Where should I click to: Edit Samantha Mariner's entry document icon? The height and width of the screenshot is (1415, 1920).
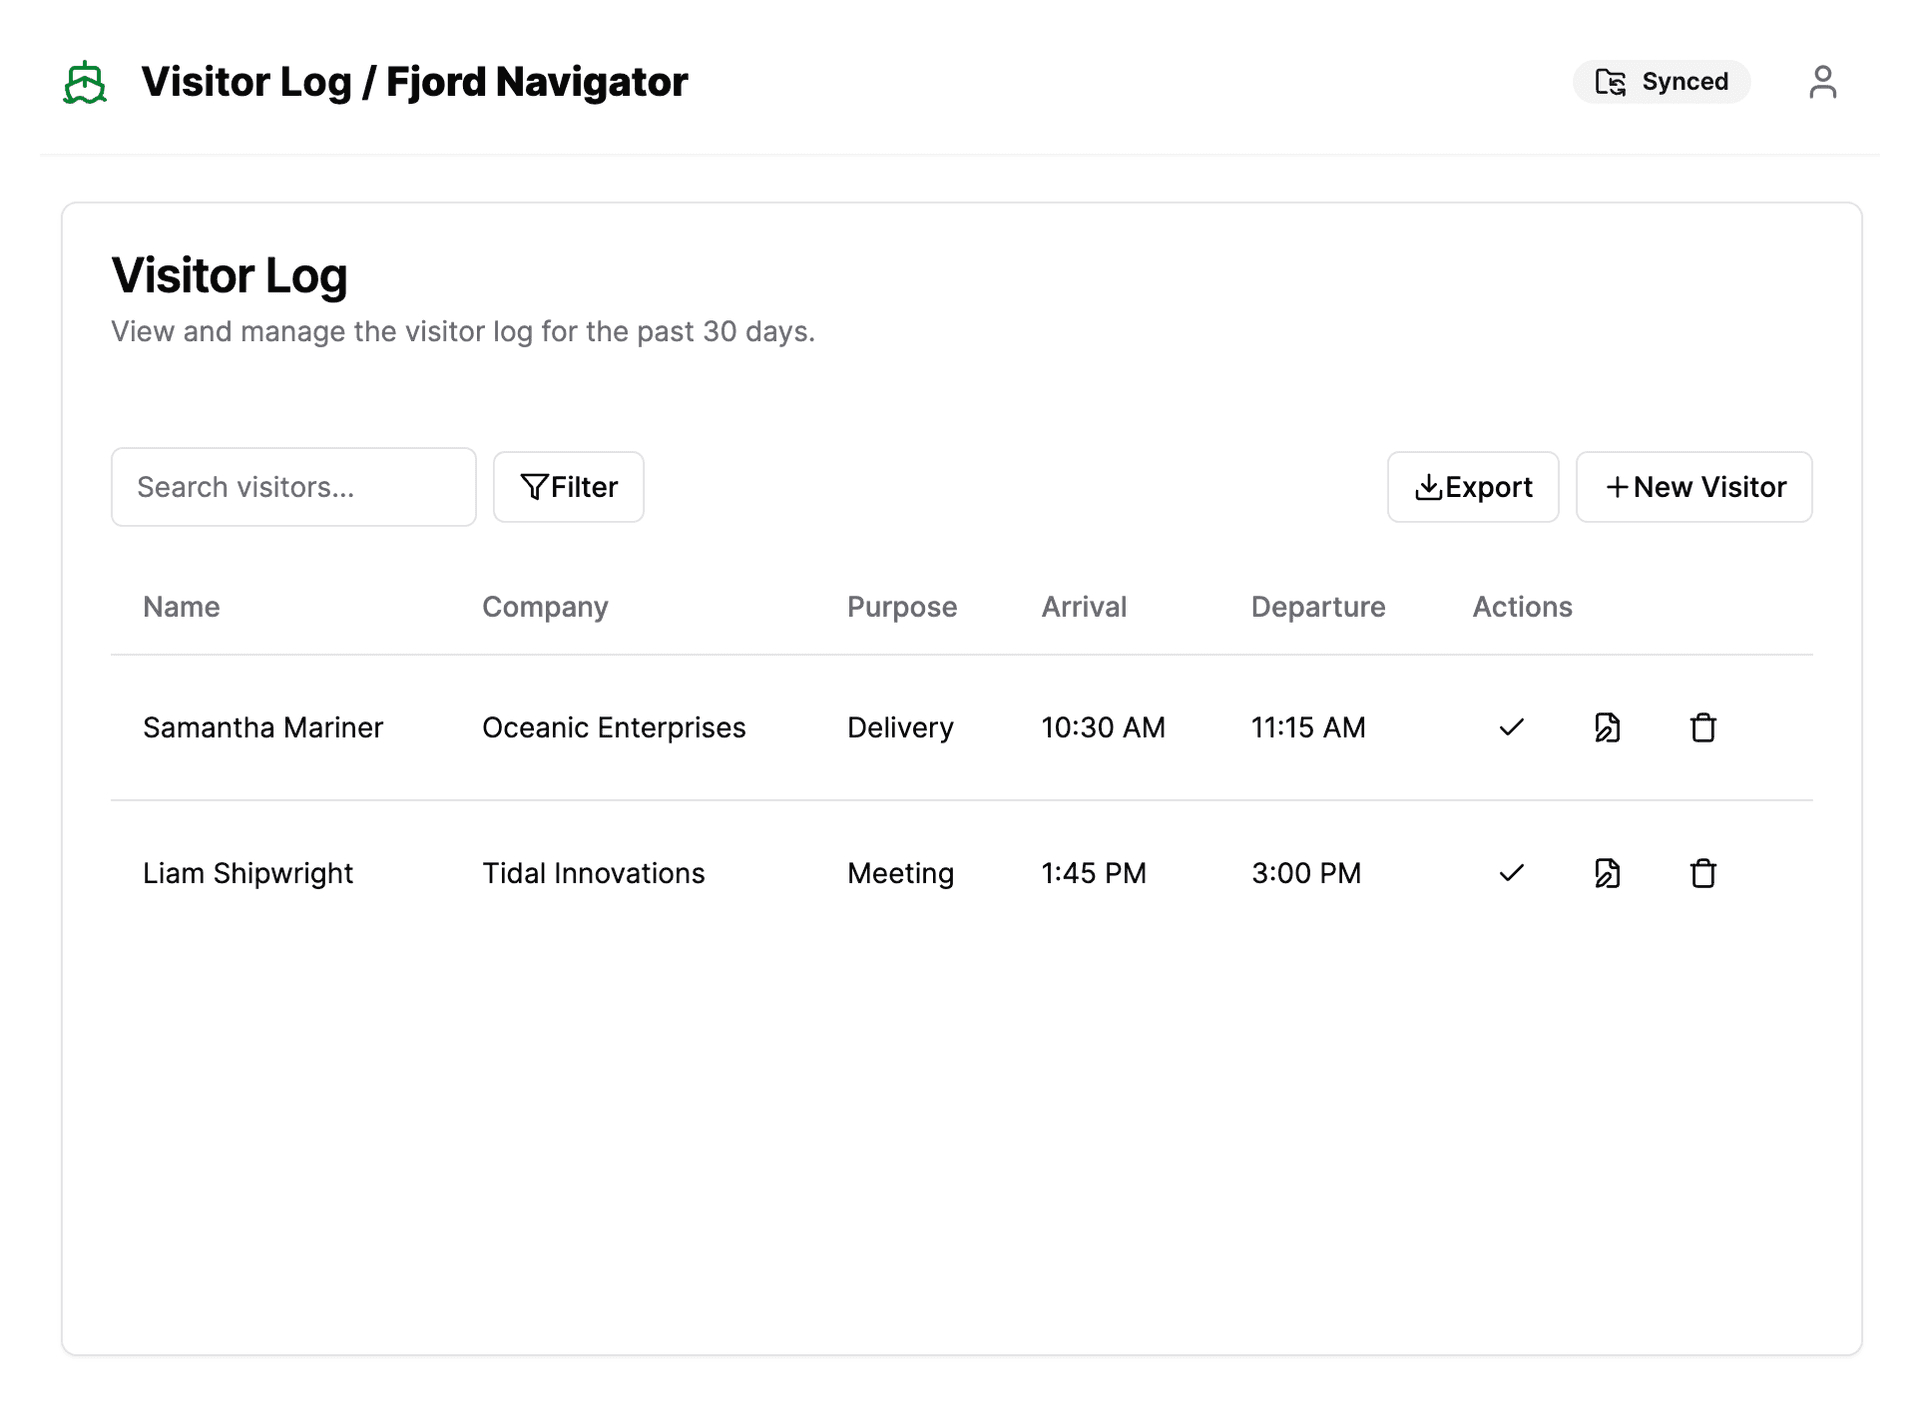tap(1607, 727)
